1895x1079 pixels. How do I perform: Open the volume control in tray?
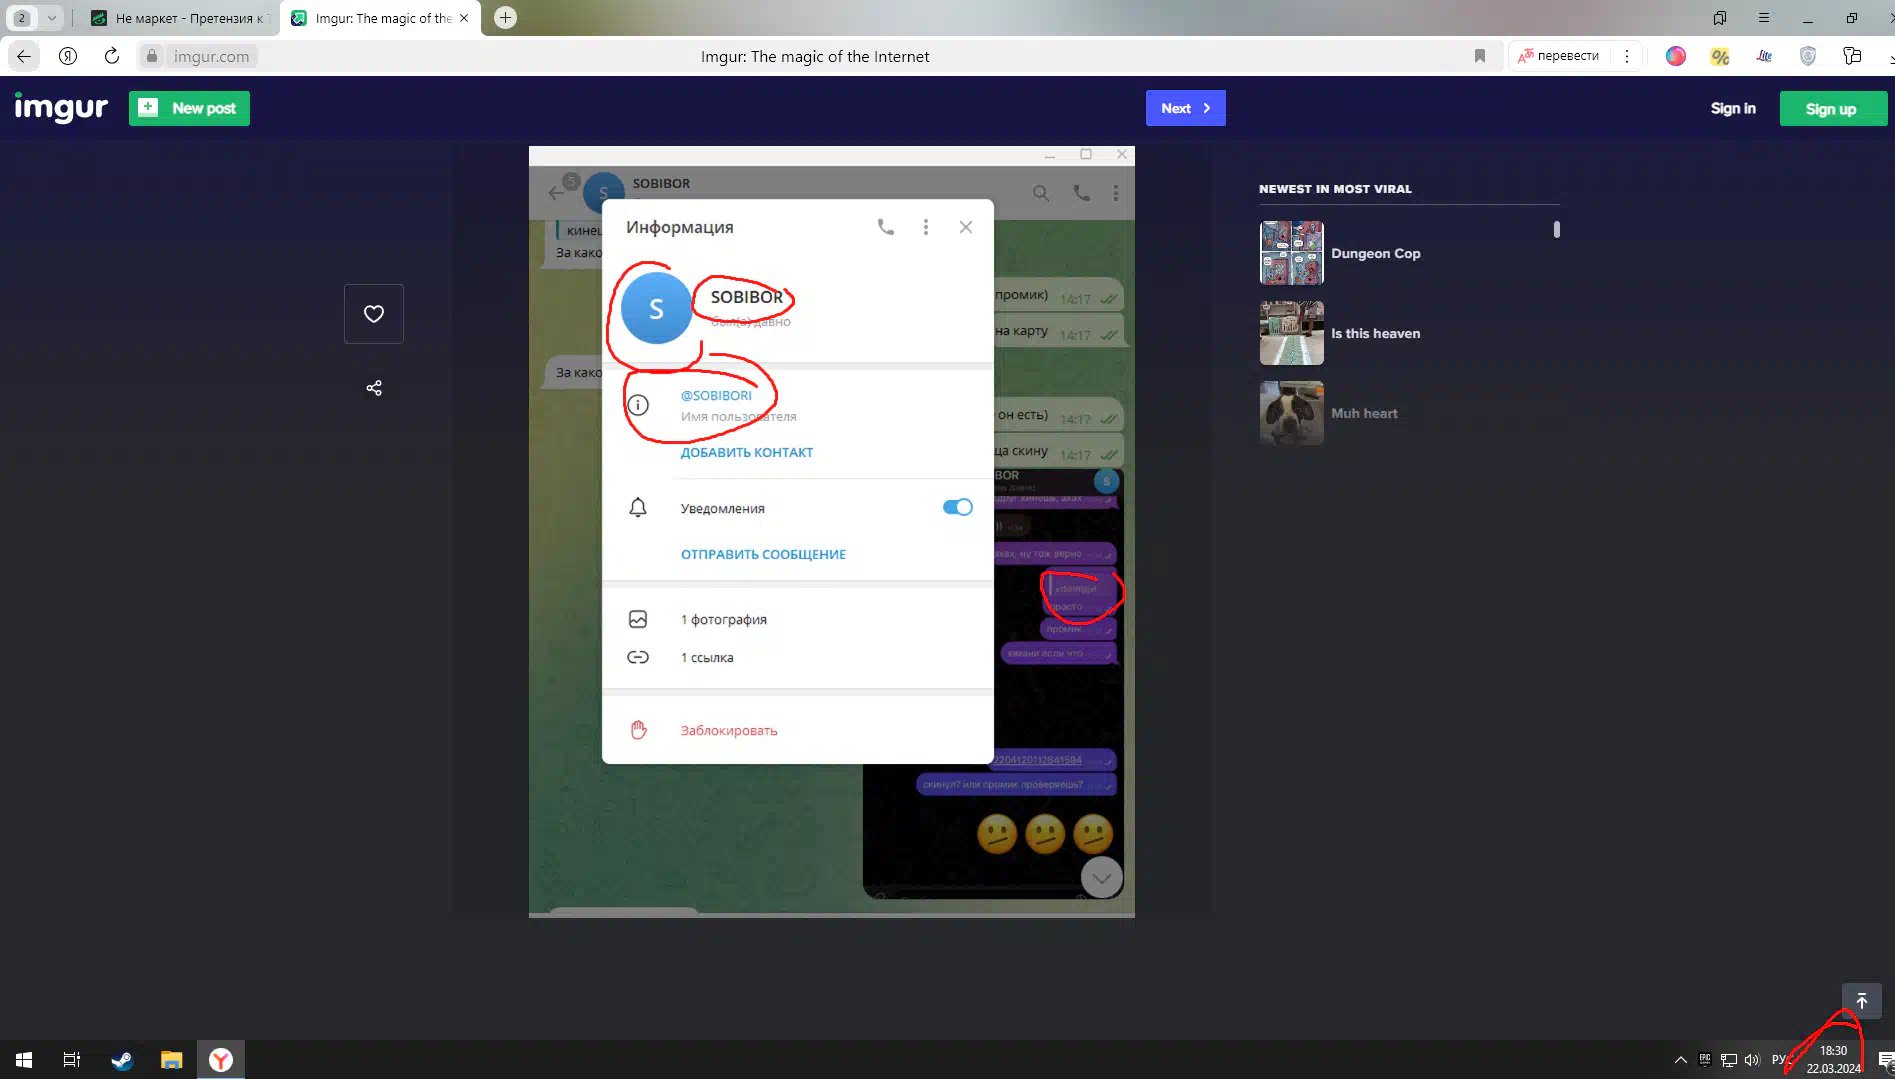point(1752,1060)
